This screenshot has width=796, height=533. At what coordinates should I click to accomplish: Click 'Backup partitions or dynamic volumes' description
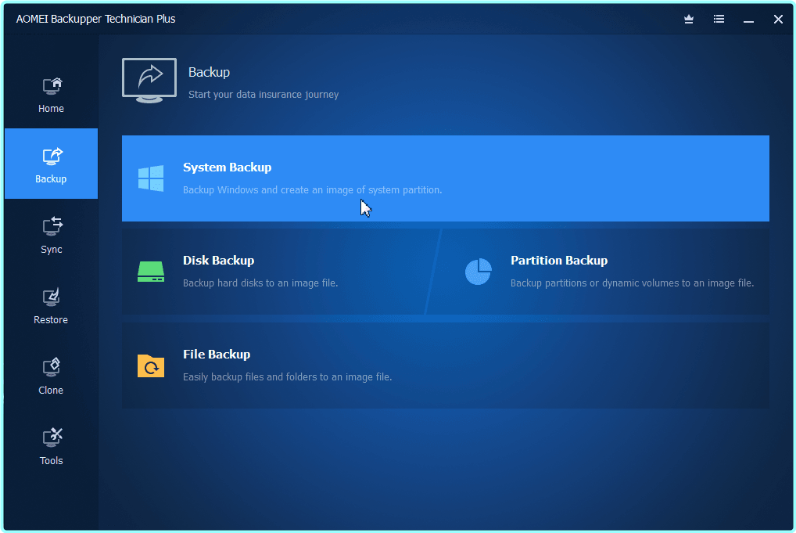coord(632,283)
